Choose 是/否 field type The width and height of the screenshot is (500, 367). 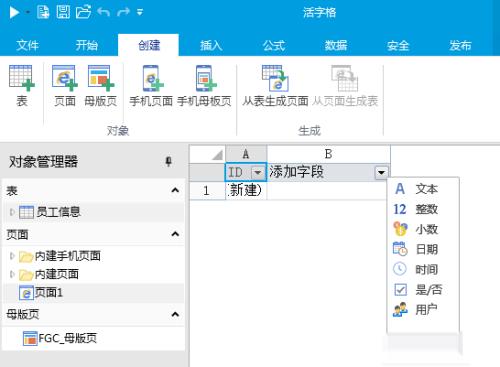(x=423, y=289)
